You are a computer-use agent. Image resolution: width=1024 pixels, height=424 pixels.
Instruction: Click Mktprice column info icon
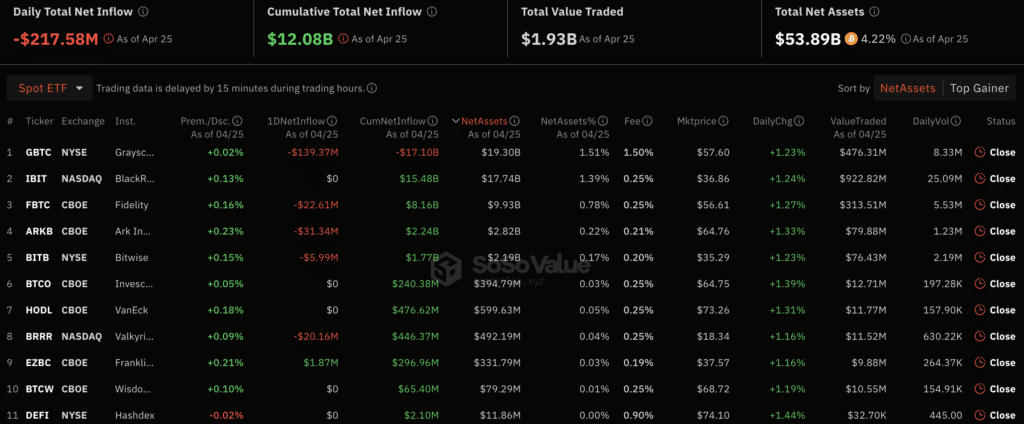tap(722, 121)
